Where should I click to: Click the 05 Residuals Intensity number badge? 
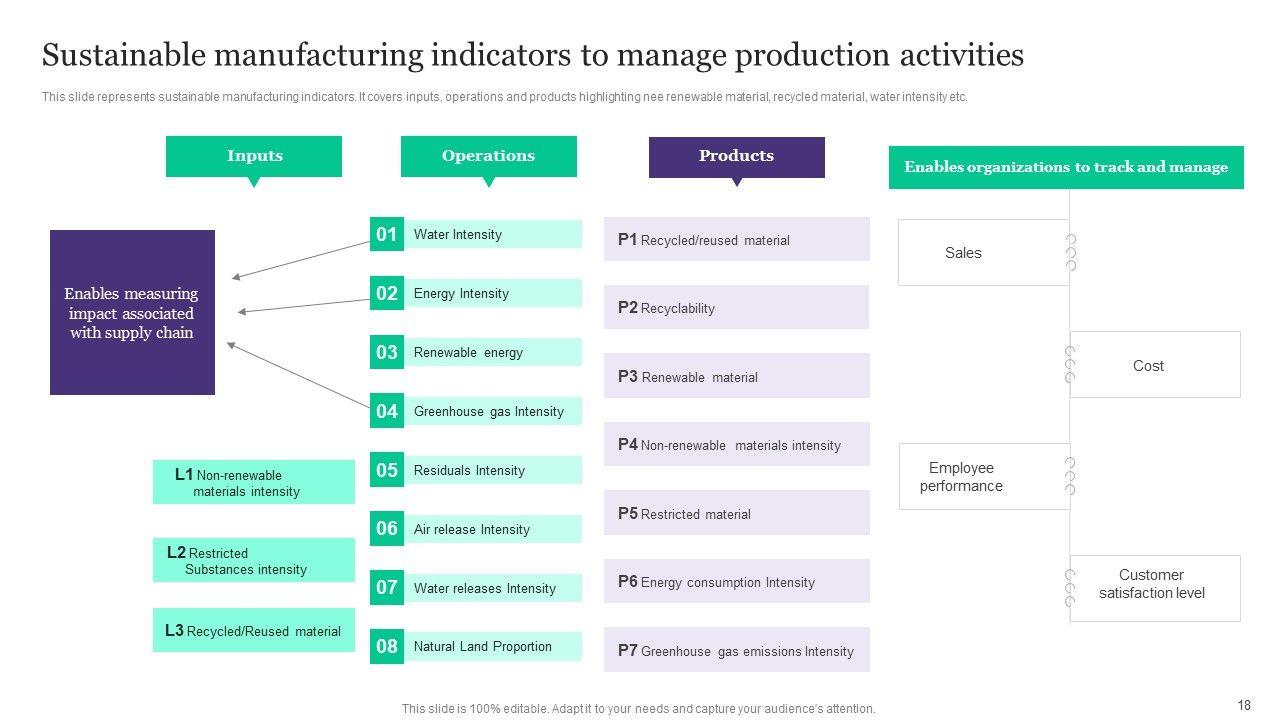(387, 470)
